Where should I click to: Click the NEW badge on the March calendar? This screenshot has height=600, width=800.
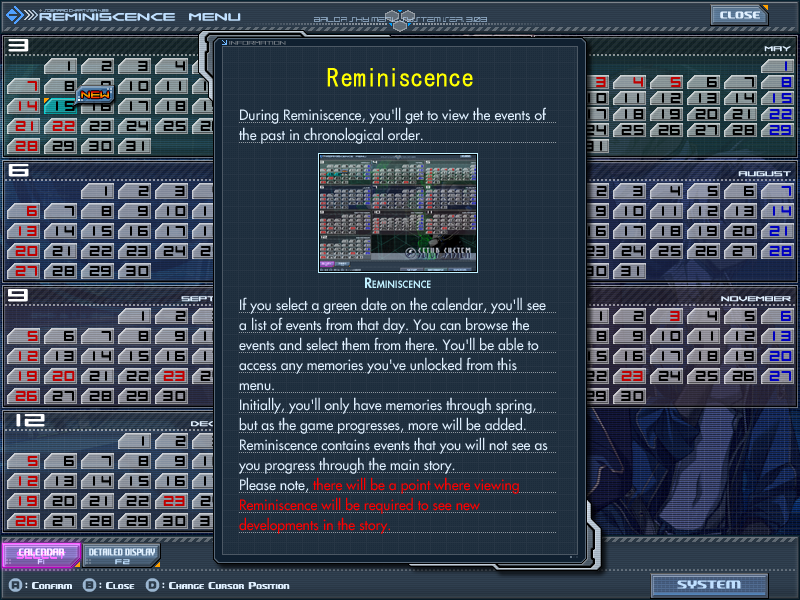tap(95, 94)
